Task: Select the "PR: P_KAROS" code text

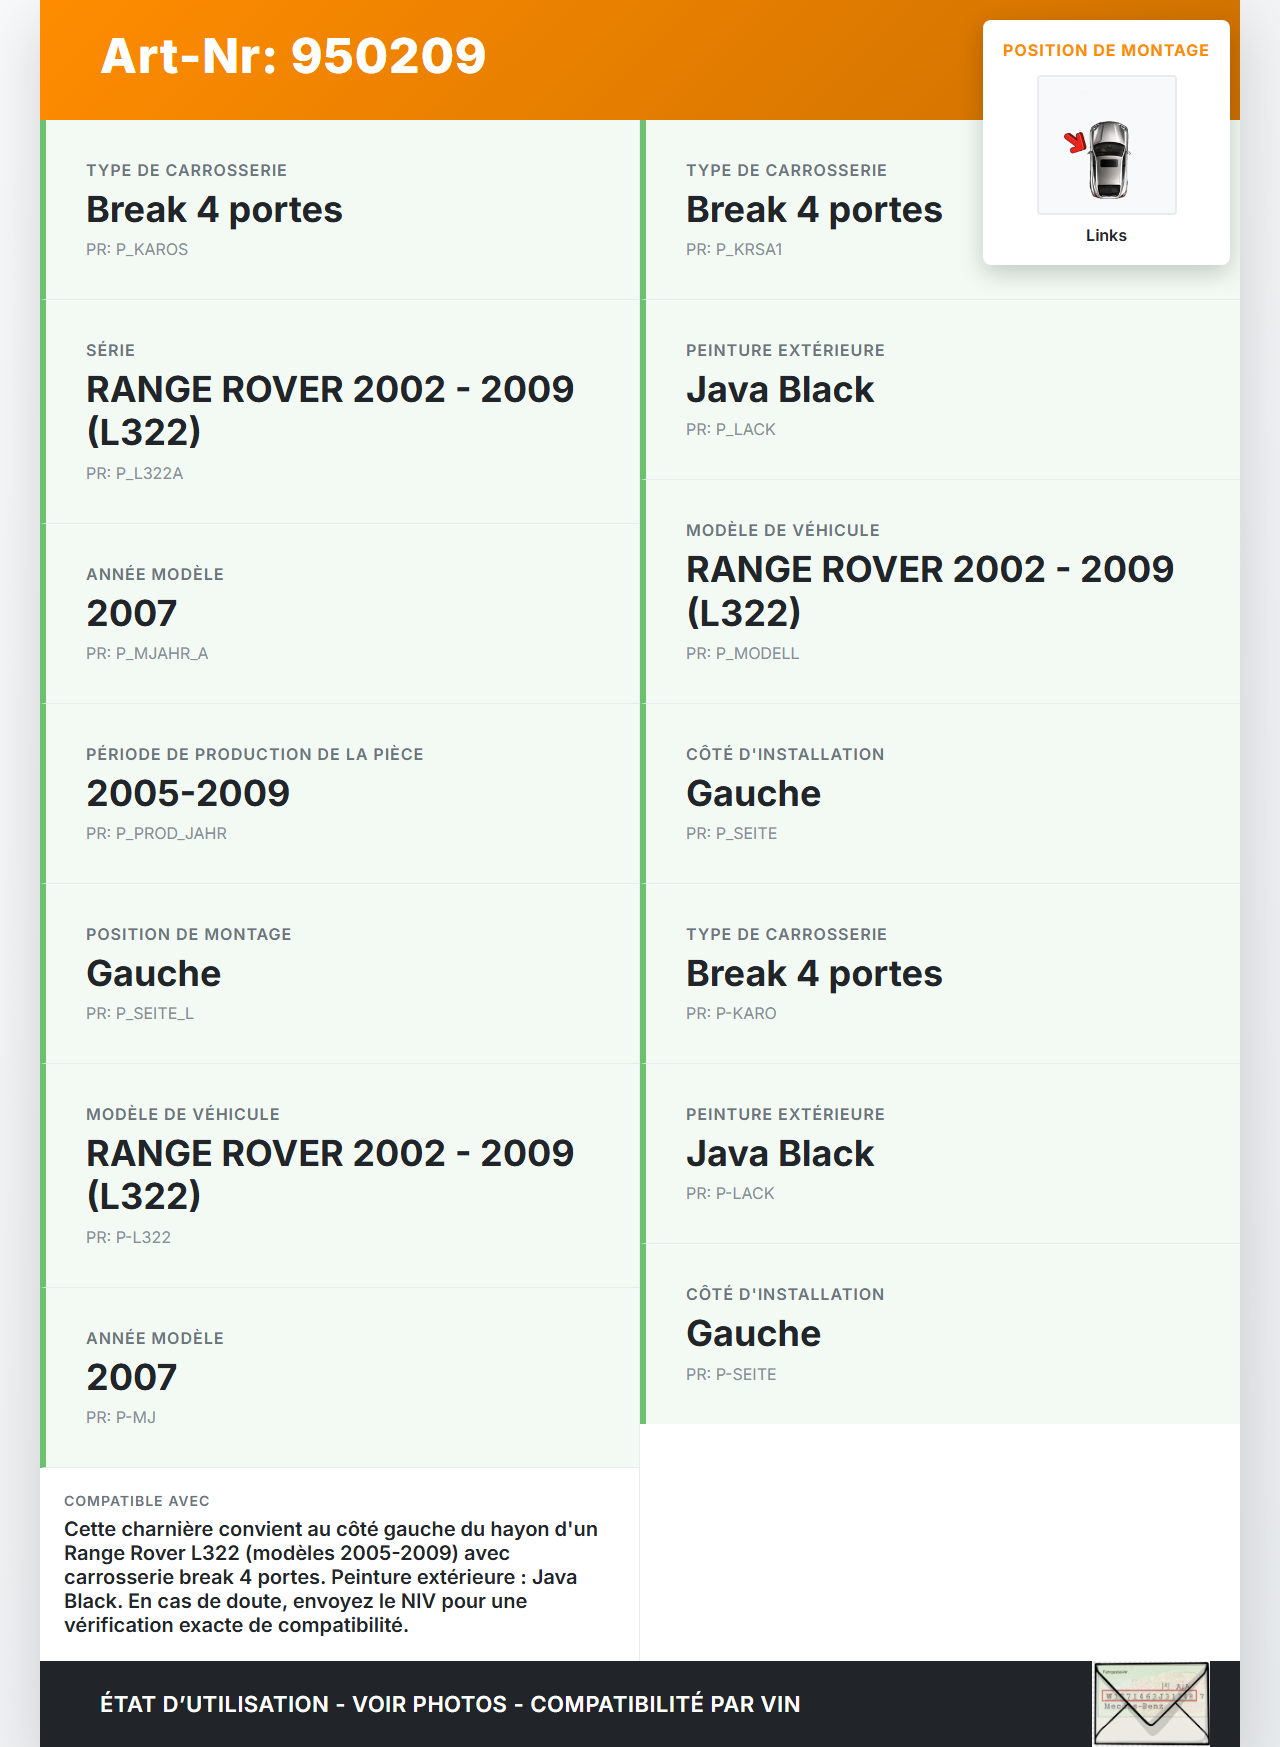Action: 137,249
